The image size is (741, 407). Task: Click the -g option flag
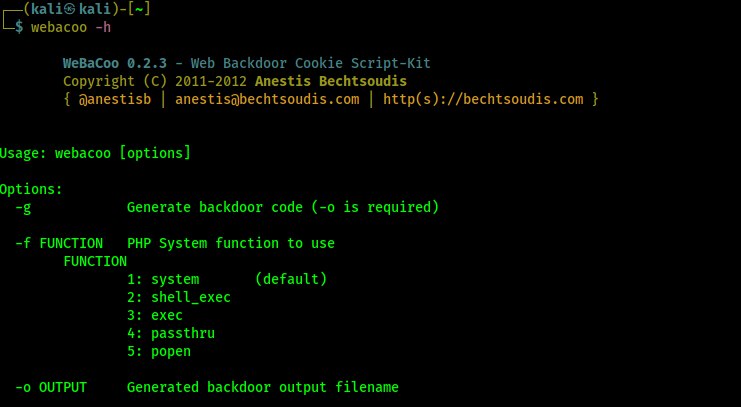23,208
